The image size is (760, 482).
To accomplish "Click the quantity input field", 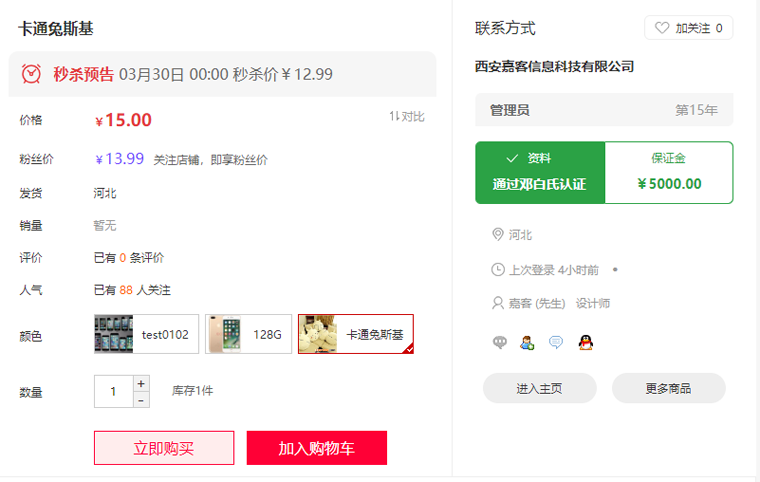I will (x=113, y=391).
